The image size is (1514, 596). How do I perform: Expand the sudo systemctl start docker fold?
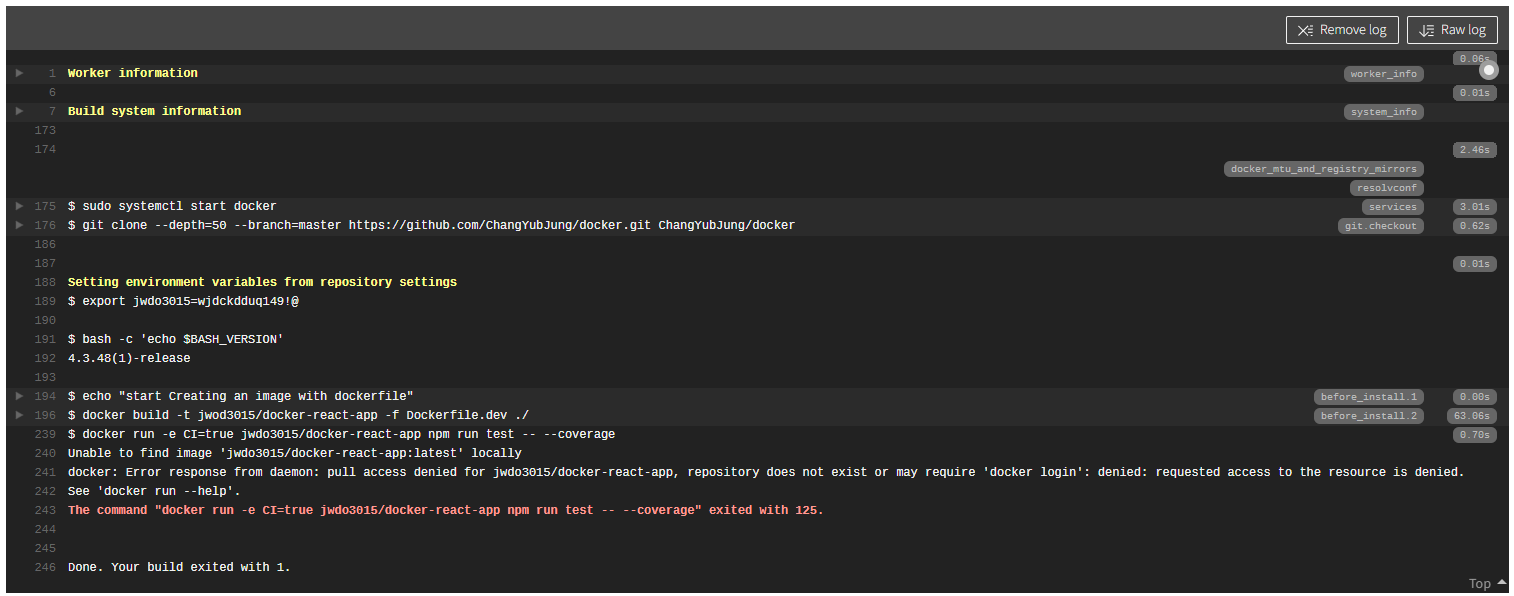click(19, 206)
